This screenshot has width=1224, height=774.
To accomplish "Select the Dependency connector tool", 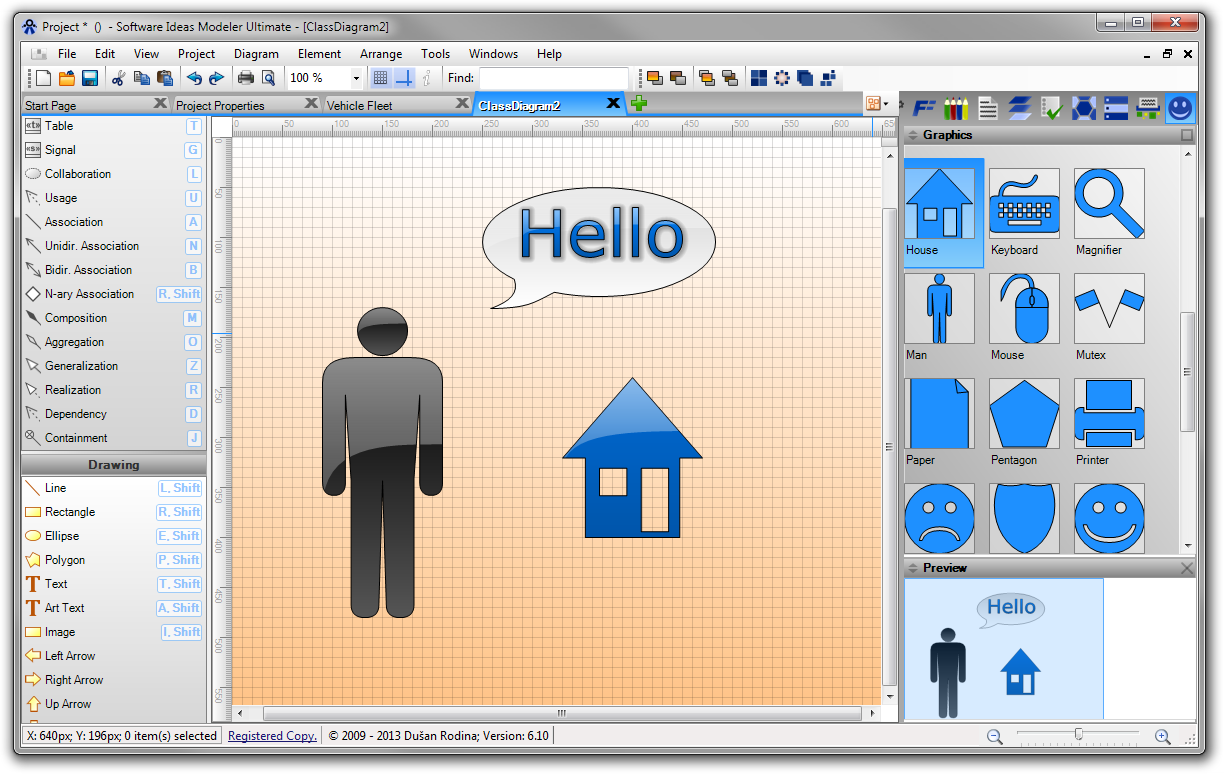I will [x=112, y=414].
